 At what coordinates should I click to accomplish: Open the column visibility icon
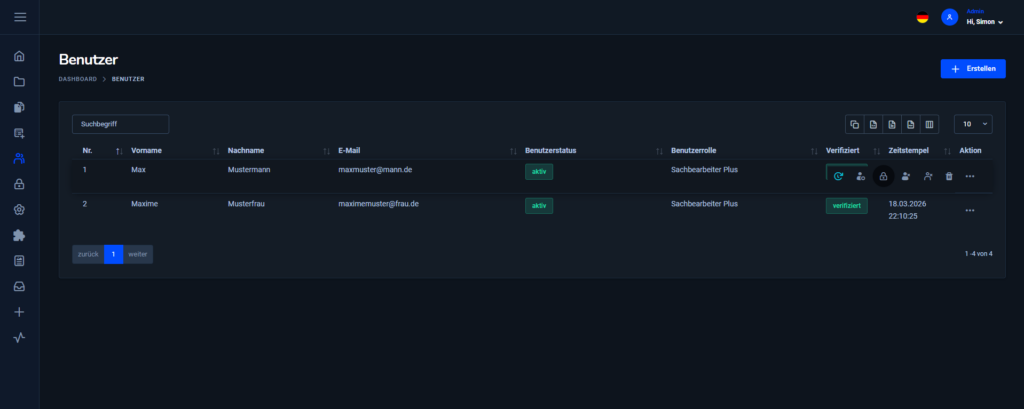[x=929, y=124]
